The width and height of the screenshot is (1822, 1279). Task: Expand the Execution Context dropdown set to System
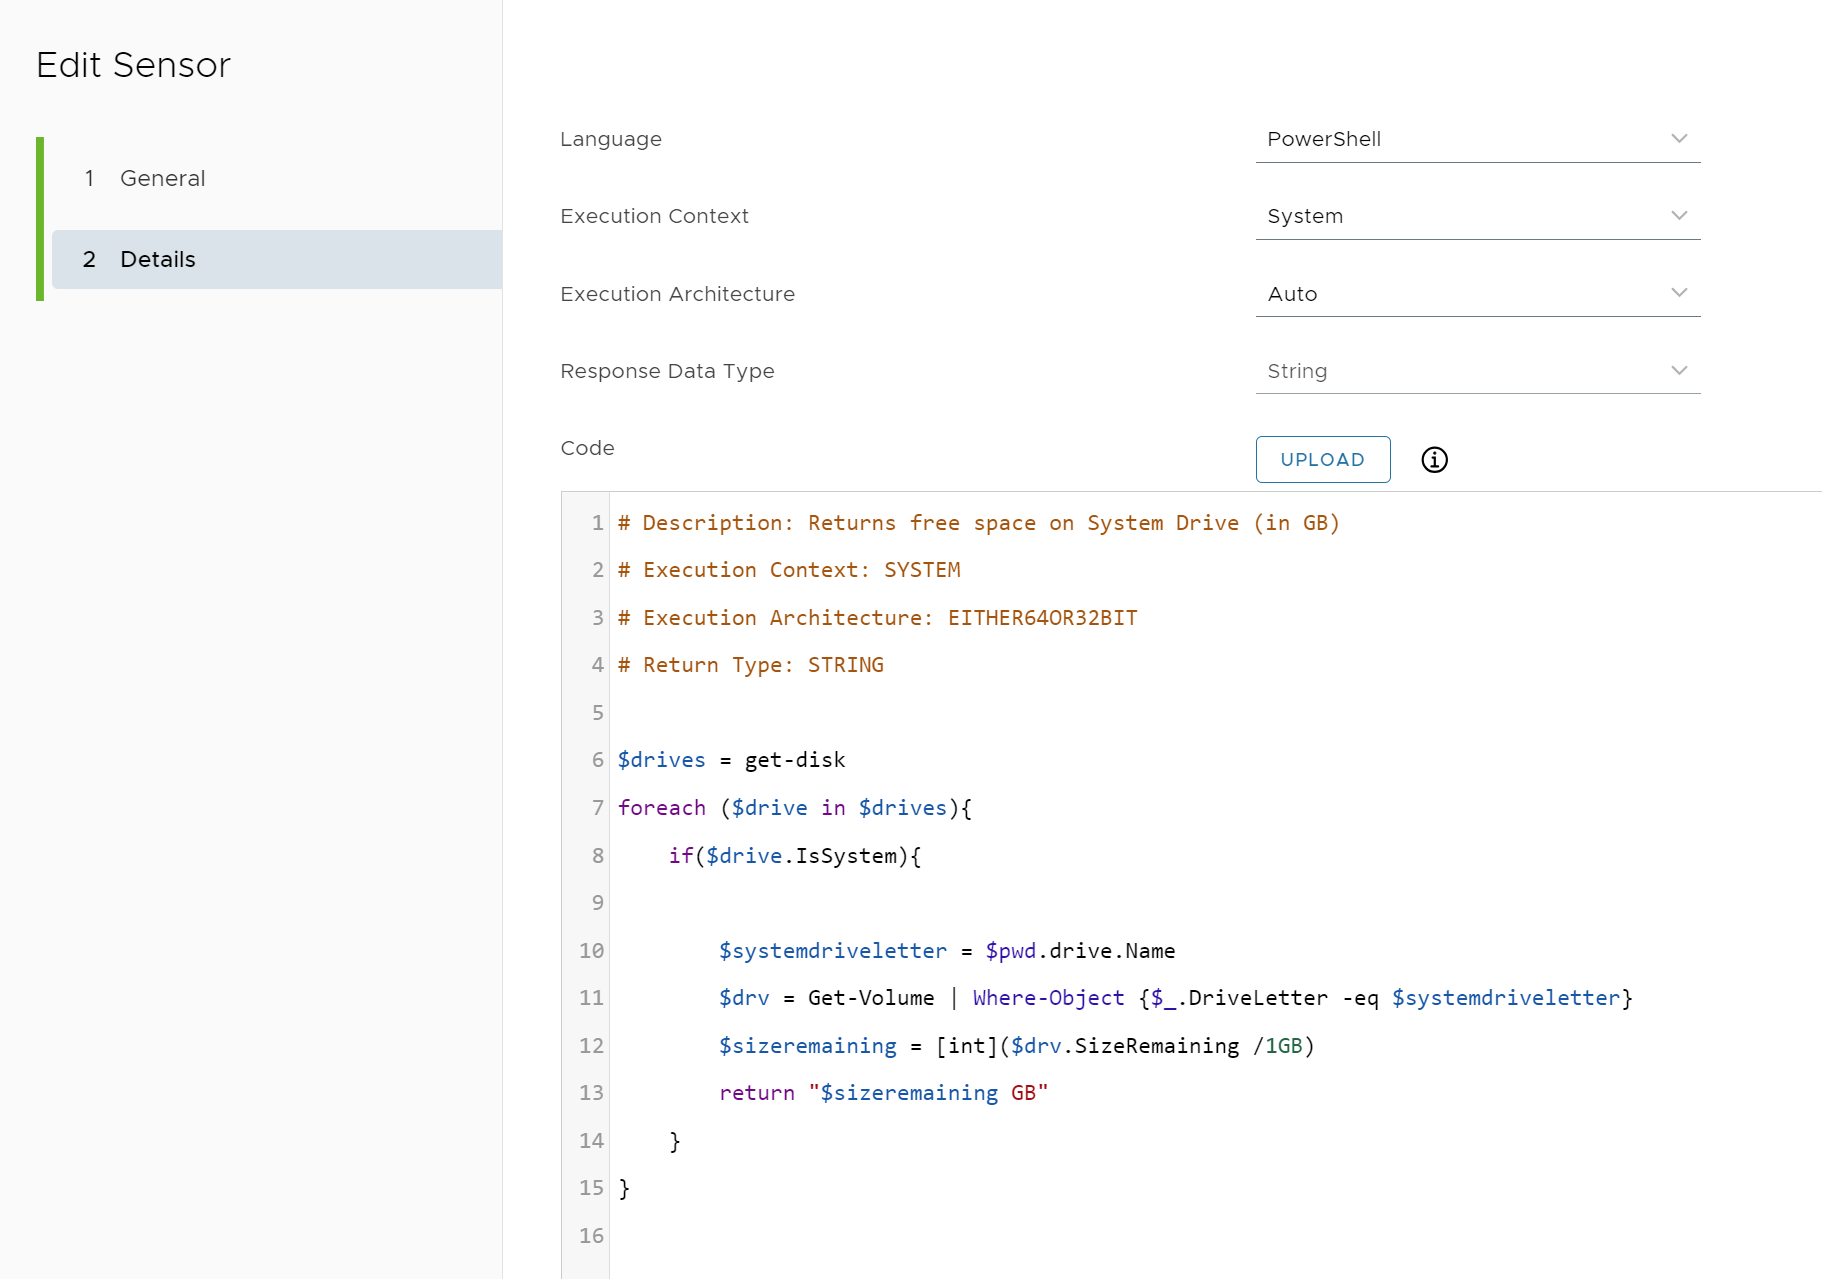[1477, 216]
